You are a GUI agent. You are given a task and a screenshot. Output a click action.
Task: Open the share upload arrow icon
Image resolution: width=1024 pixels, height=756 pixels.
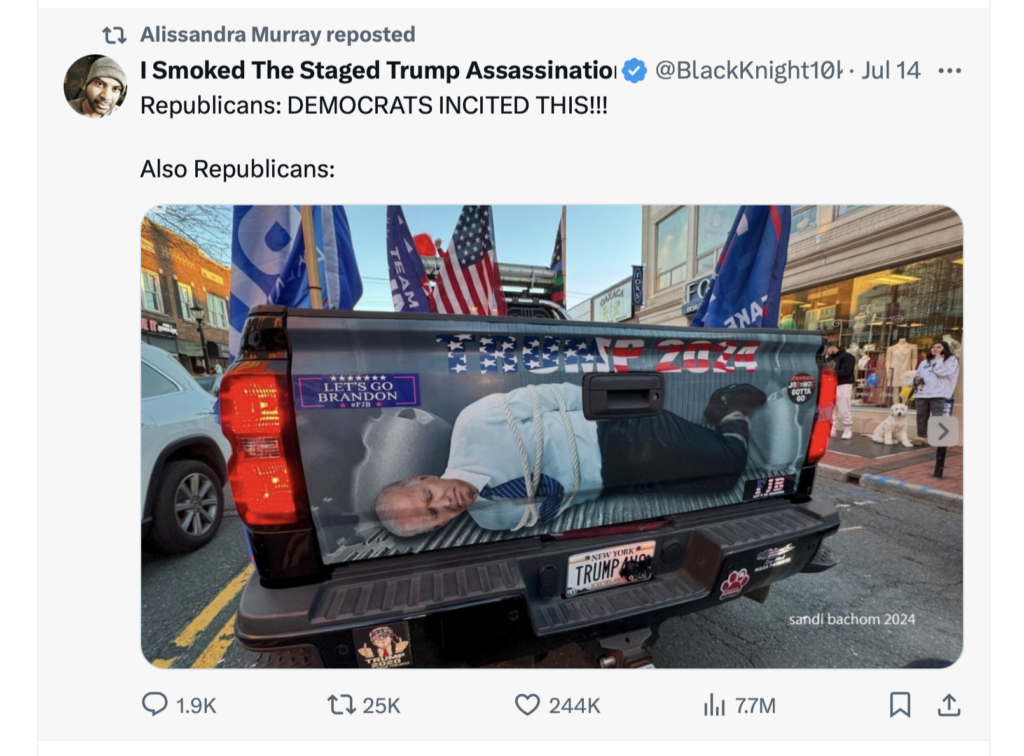point(949,704)
